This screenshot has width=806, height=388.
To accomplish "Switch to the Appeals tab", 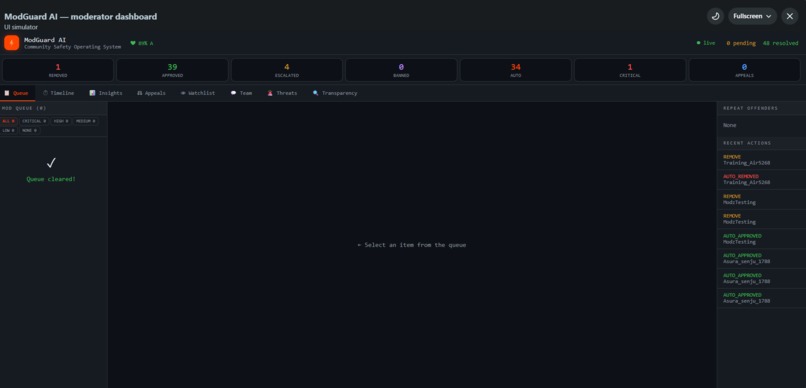I will click(x=152, y=93).
